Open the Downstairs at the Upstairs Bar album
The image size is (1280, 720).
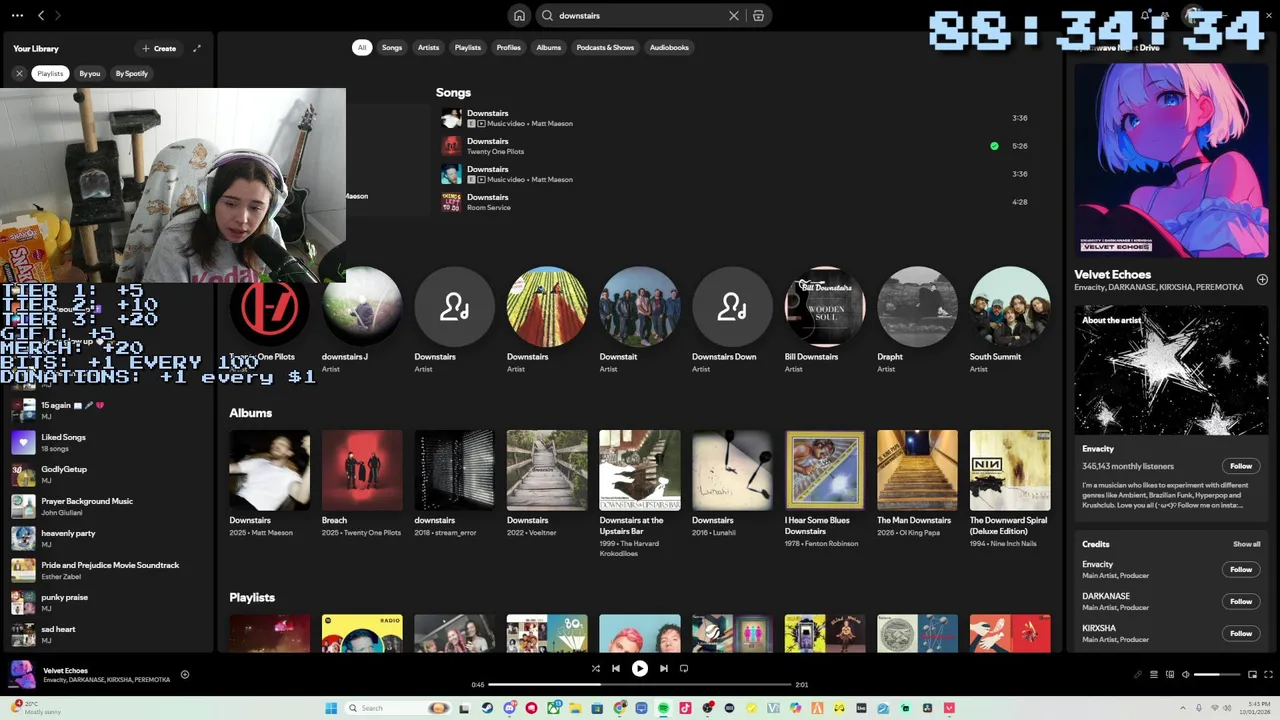pyautogui.click(x=640, y=495)
